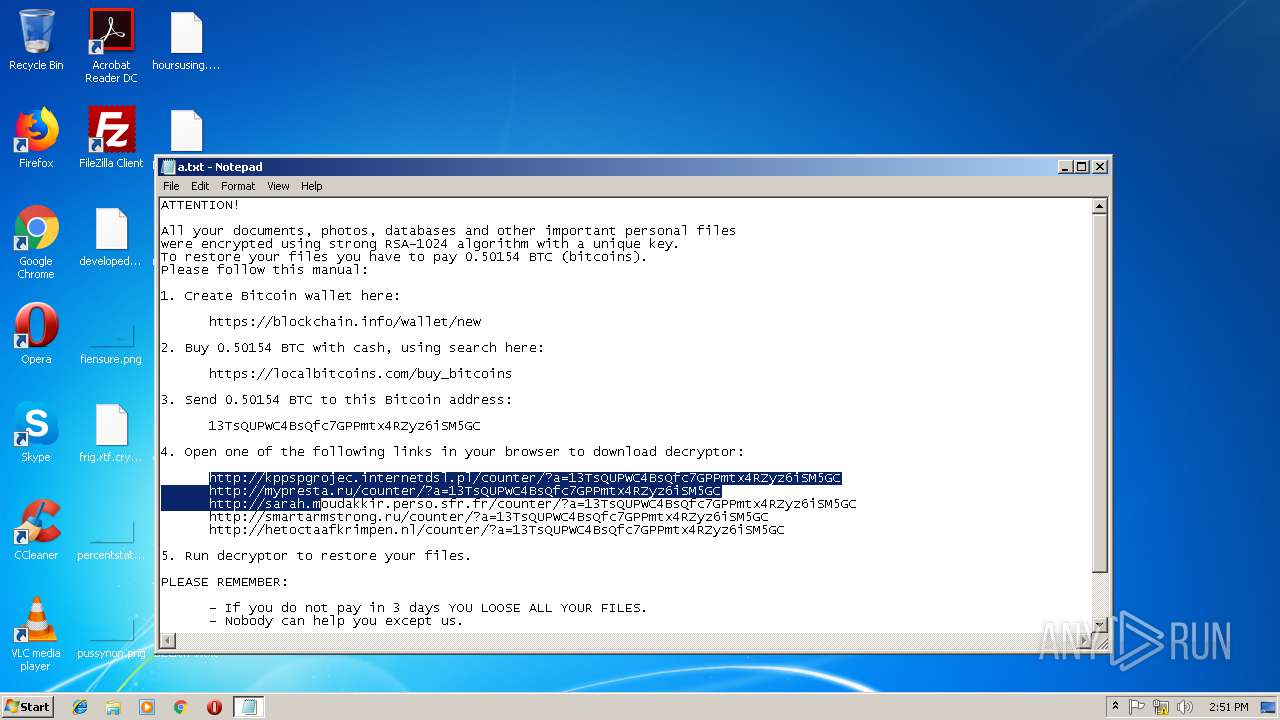Click the Start button
Image resolution: width=1280 pixels, height=720 pixels.
point(27,707)
